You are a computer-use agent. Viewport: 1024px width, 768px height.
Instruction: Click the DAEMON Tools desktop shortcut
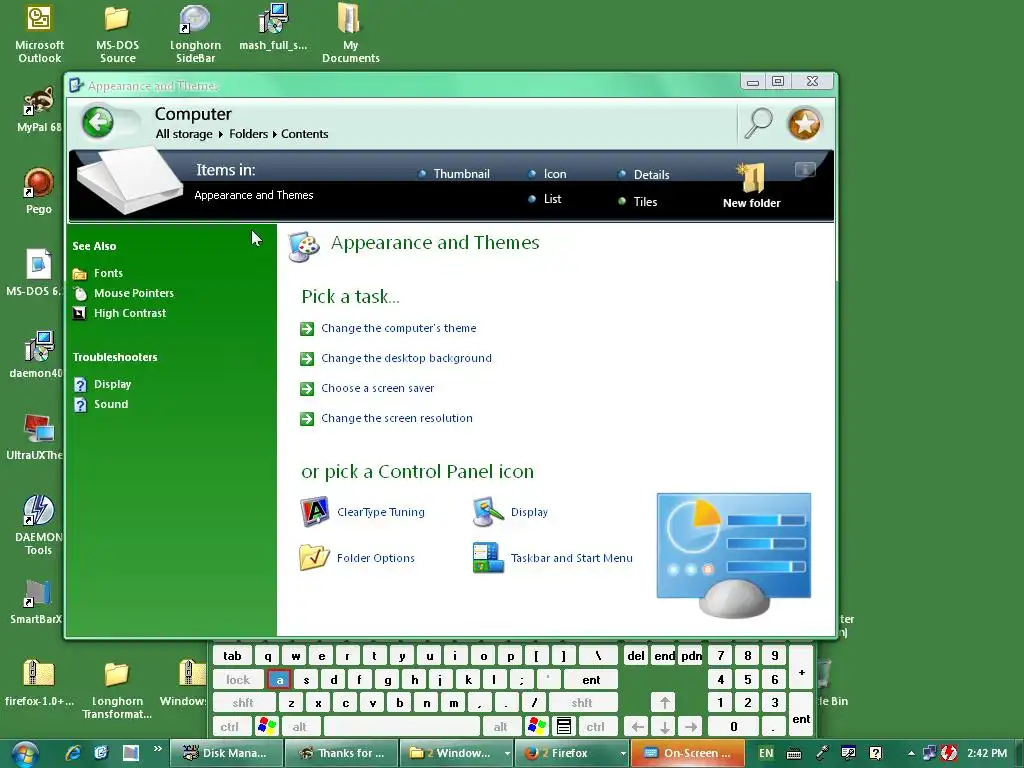click(x=39, y=525)
